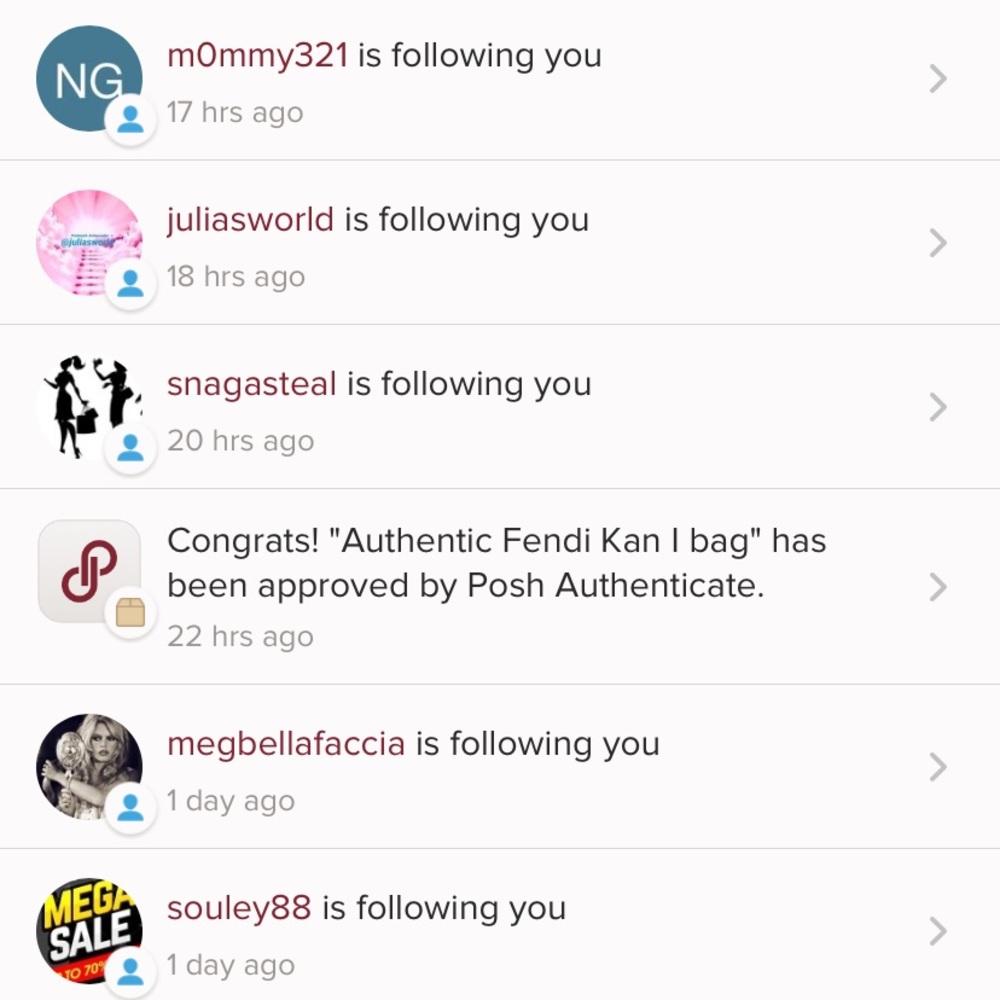Viewport: 1000px width, 1000px height.
Task: Expand souley88 notification chevron
Action: (938, 931)
